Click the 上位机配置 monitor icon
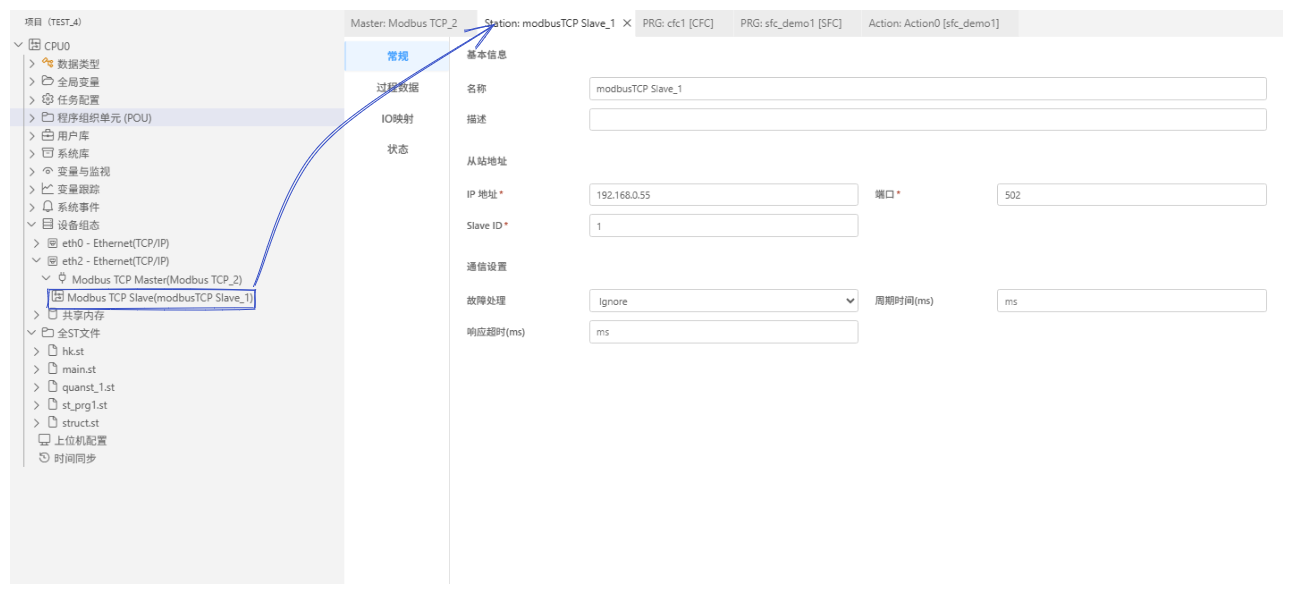Screen dimensions: 1293x594 coord(44,440)
